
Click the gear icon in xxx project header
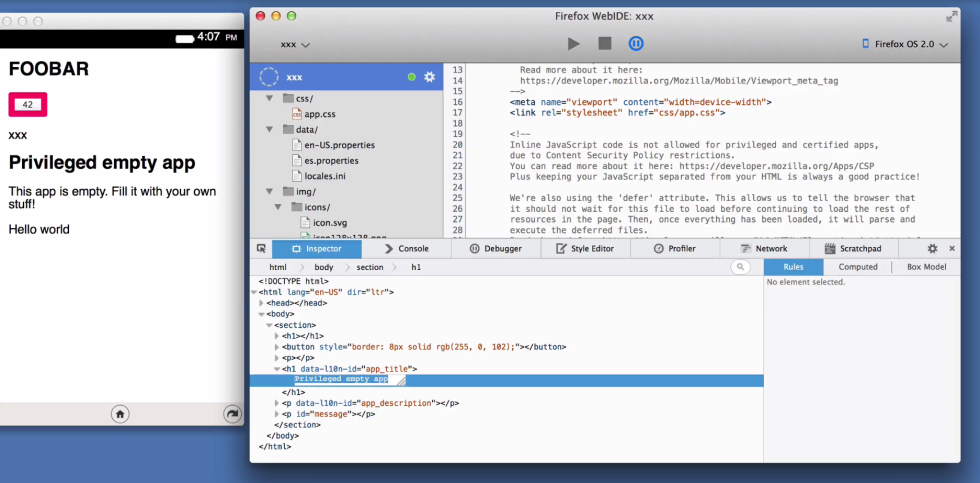tap(429, 77)
